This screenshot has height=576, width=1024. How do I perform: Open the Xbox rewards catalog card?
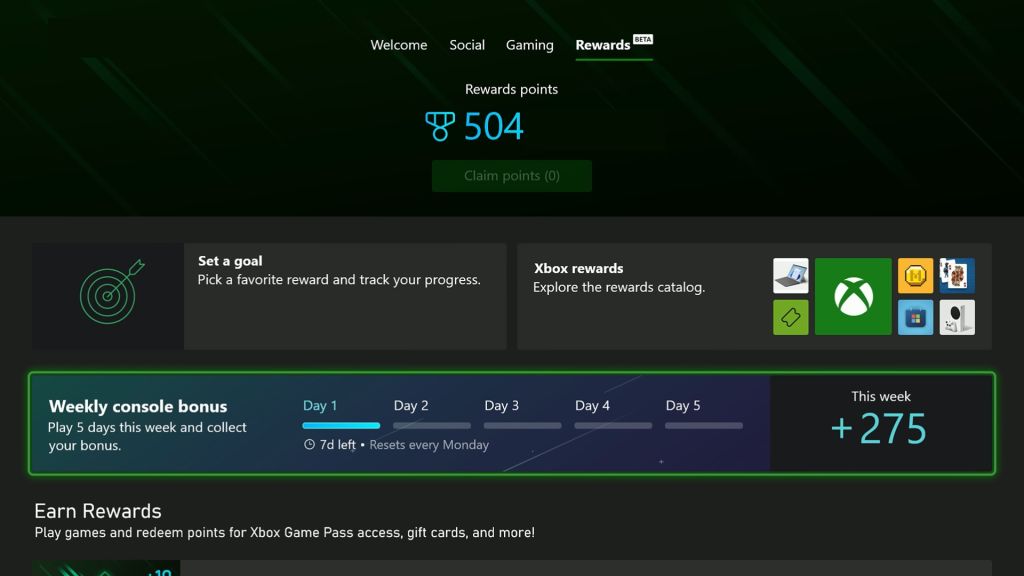pos(754,296)
